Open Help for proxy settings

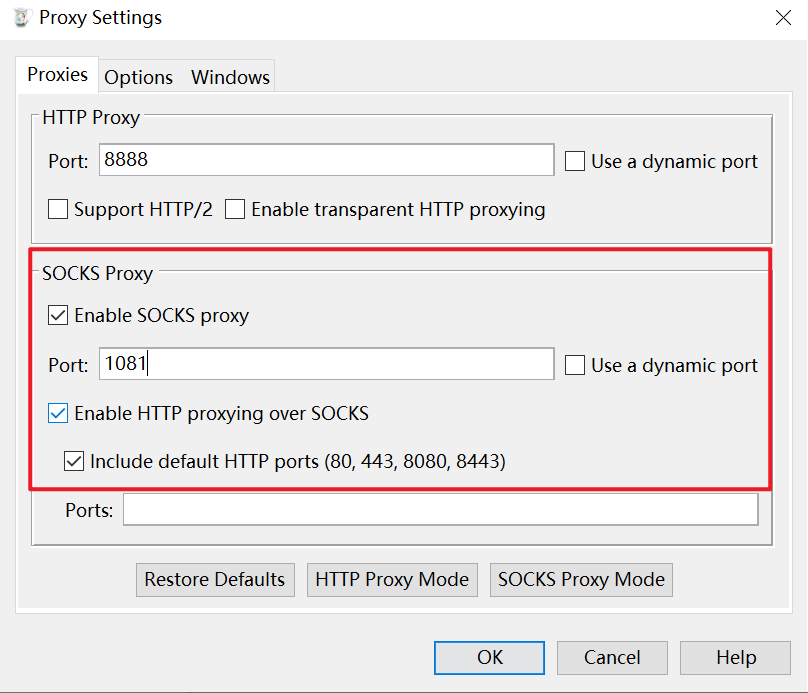tap(735, 658)
